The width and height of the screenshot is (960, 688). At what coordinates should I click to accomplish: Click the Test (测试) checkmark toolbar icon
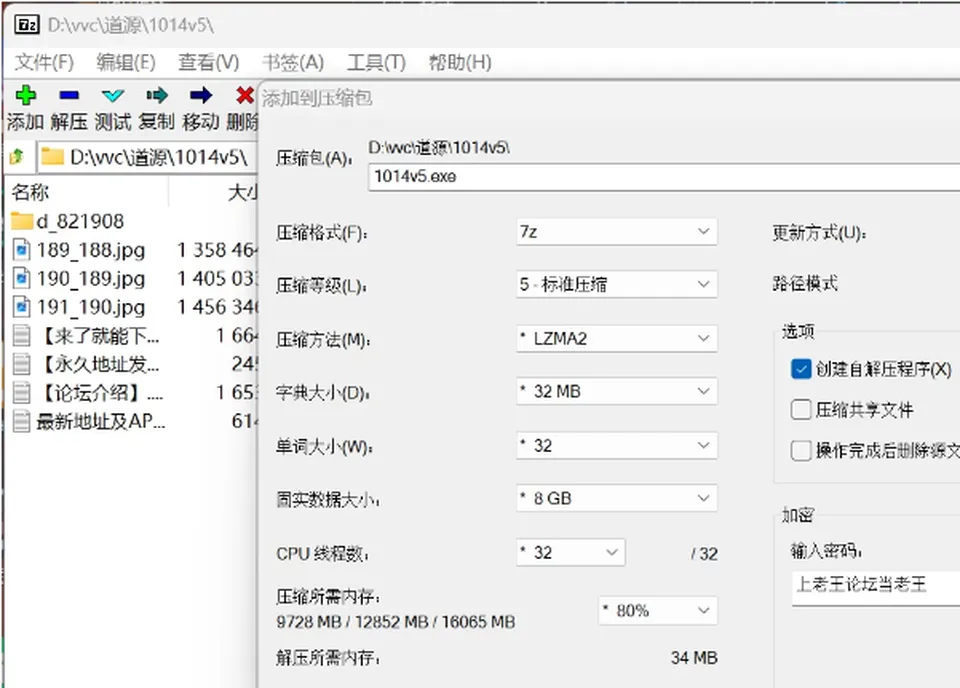pos(113,95)
